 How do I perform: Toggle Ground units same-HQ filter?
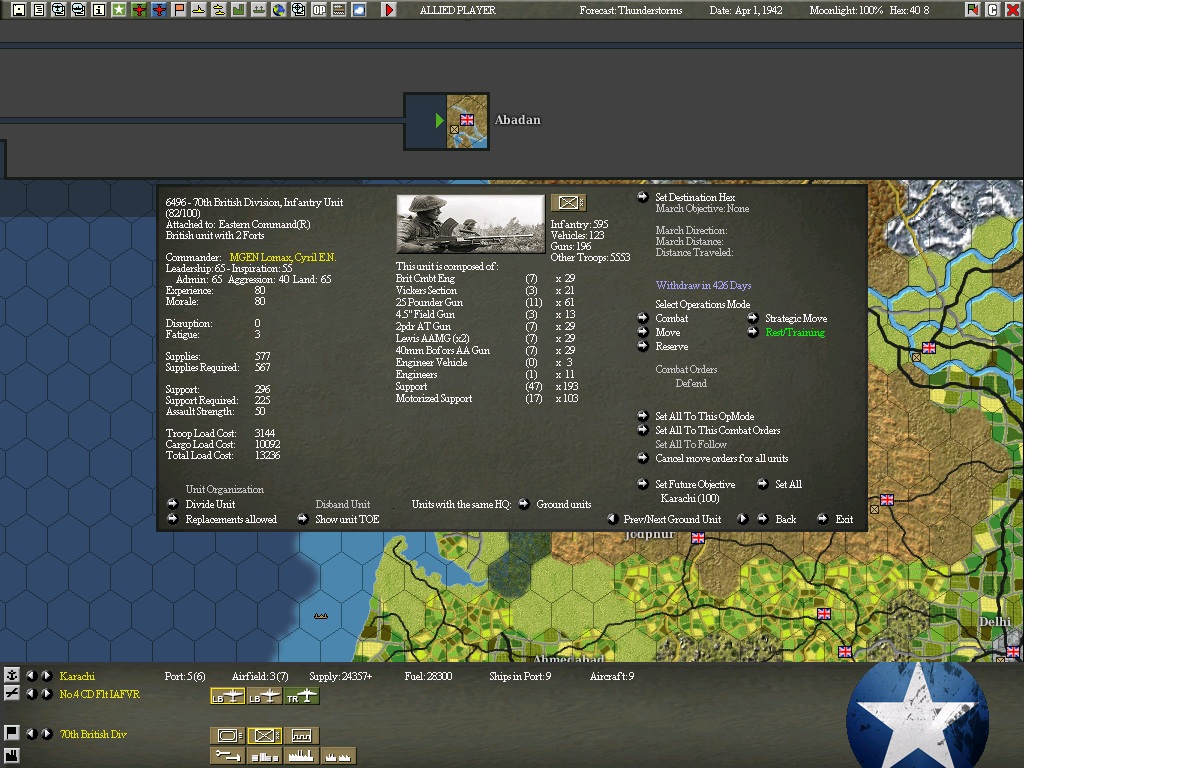click(524, 504)
